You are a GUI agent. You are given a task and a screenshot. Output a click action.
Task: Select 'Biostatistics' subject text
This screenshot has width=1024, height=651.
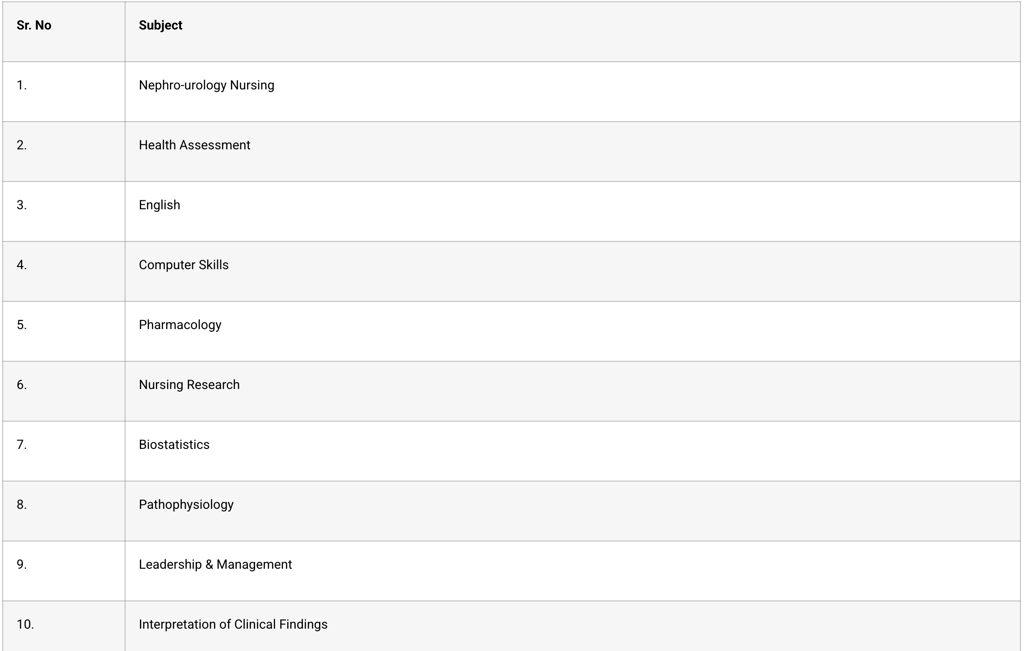[174, 445]
